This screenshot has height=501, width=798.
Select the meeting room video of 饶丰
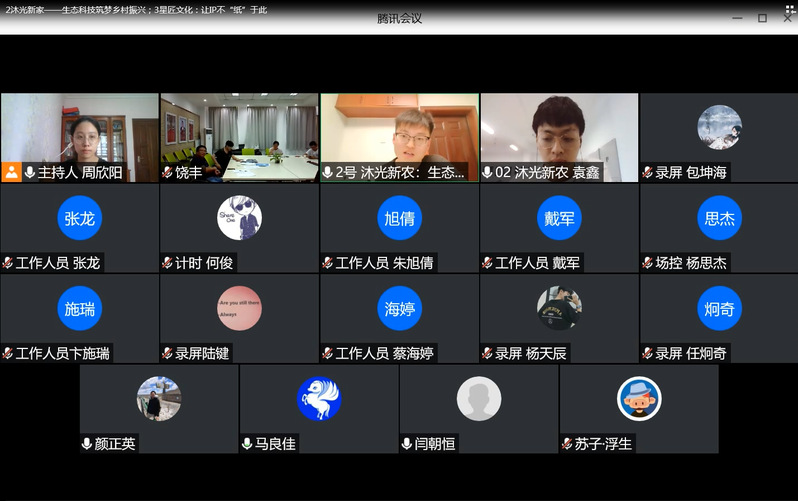239,130
